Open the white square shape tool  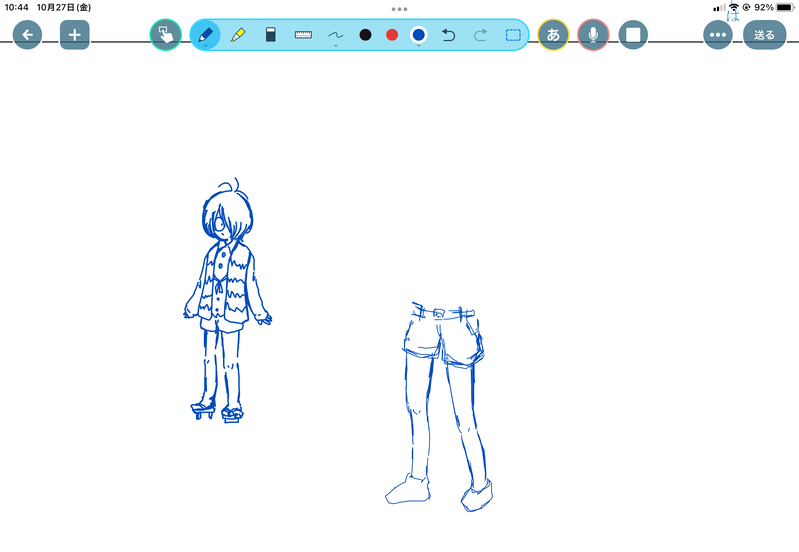633,35
